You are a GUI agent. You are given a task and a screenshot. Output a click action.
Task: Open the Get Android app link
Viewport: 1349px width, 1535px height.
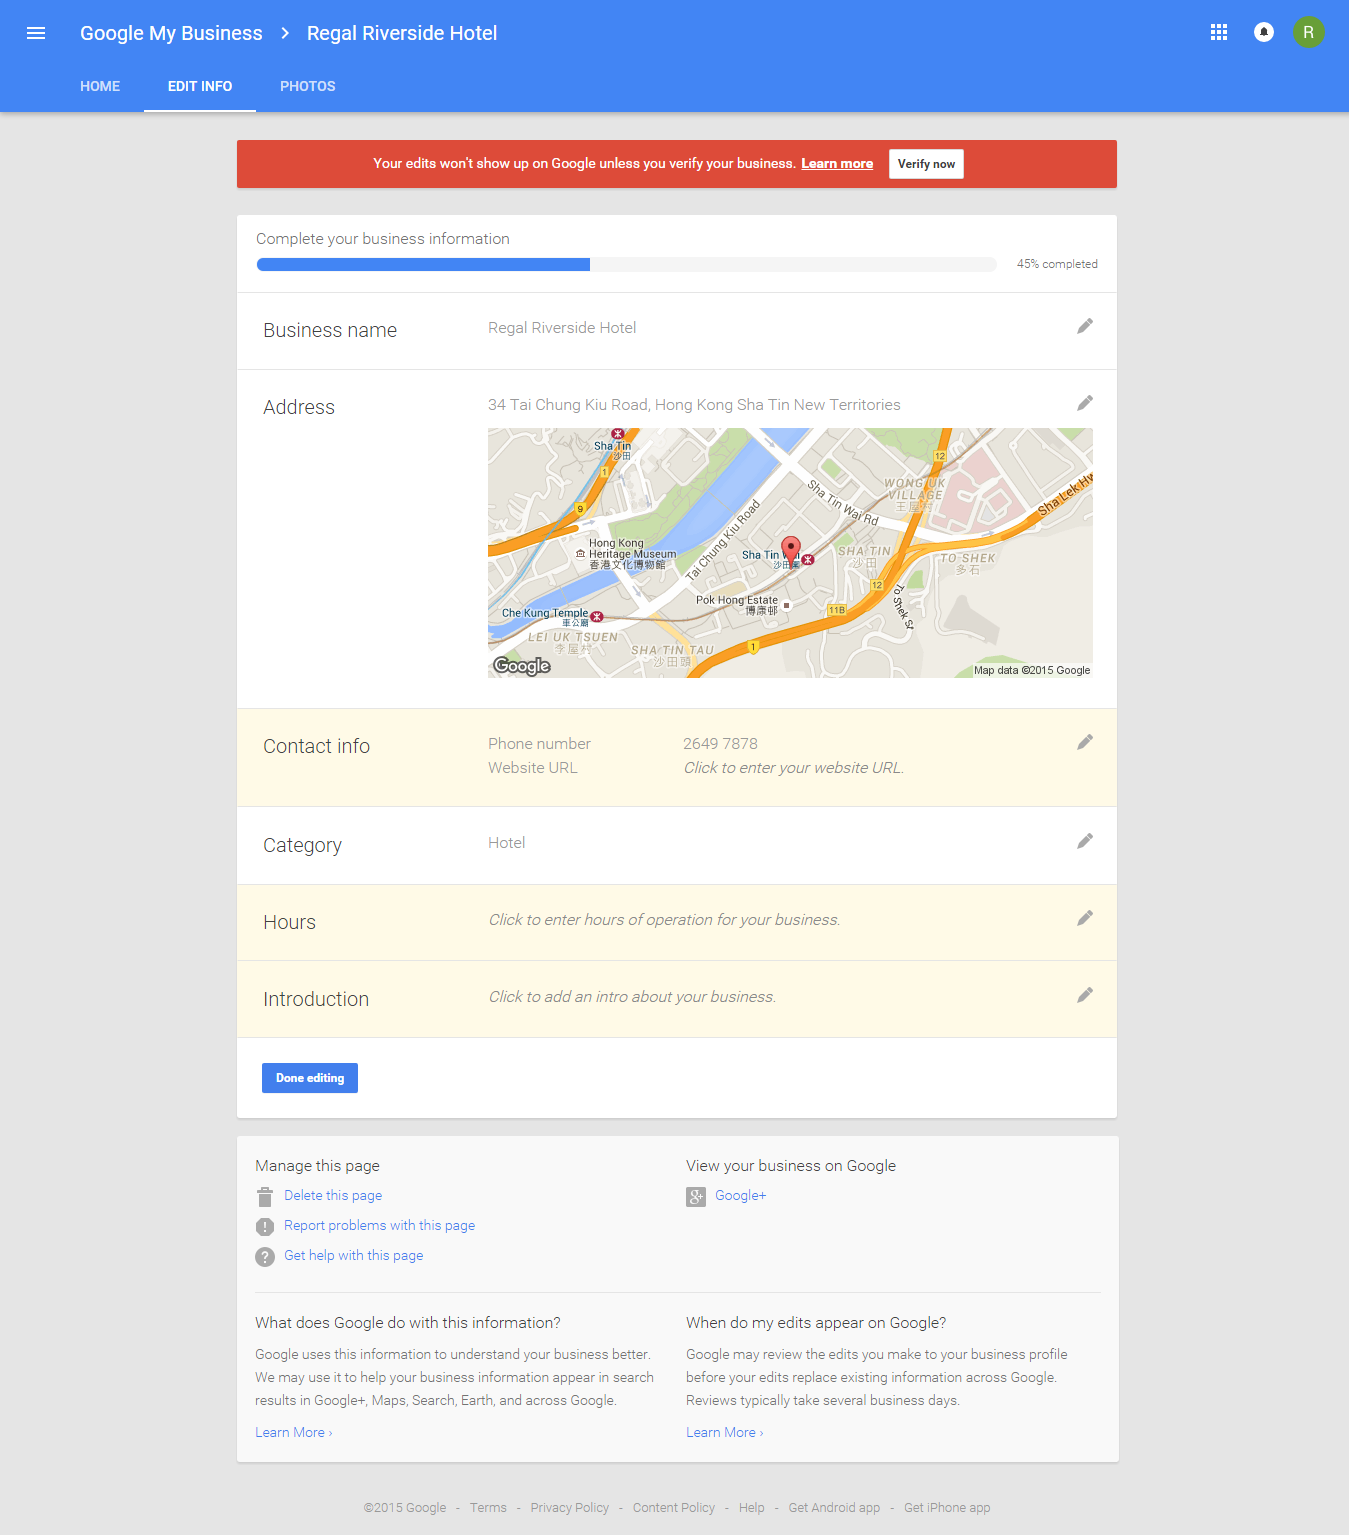tap(834, 1508)
